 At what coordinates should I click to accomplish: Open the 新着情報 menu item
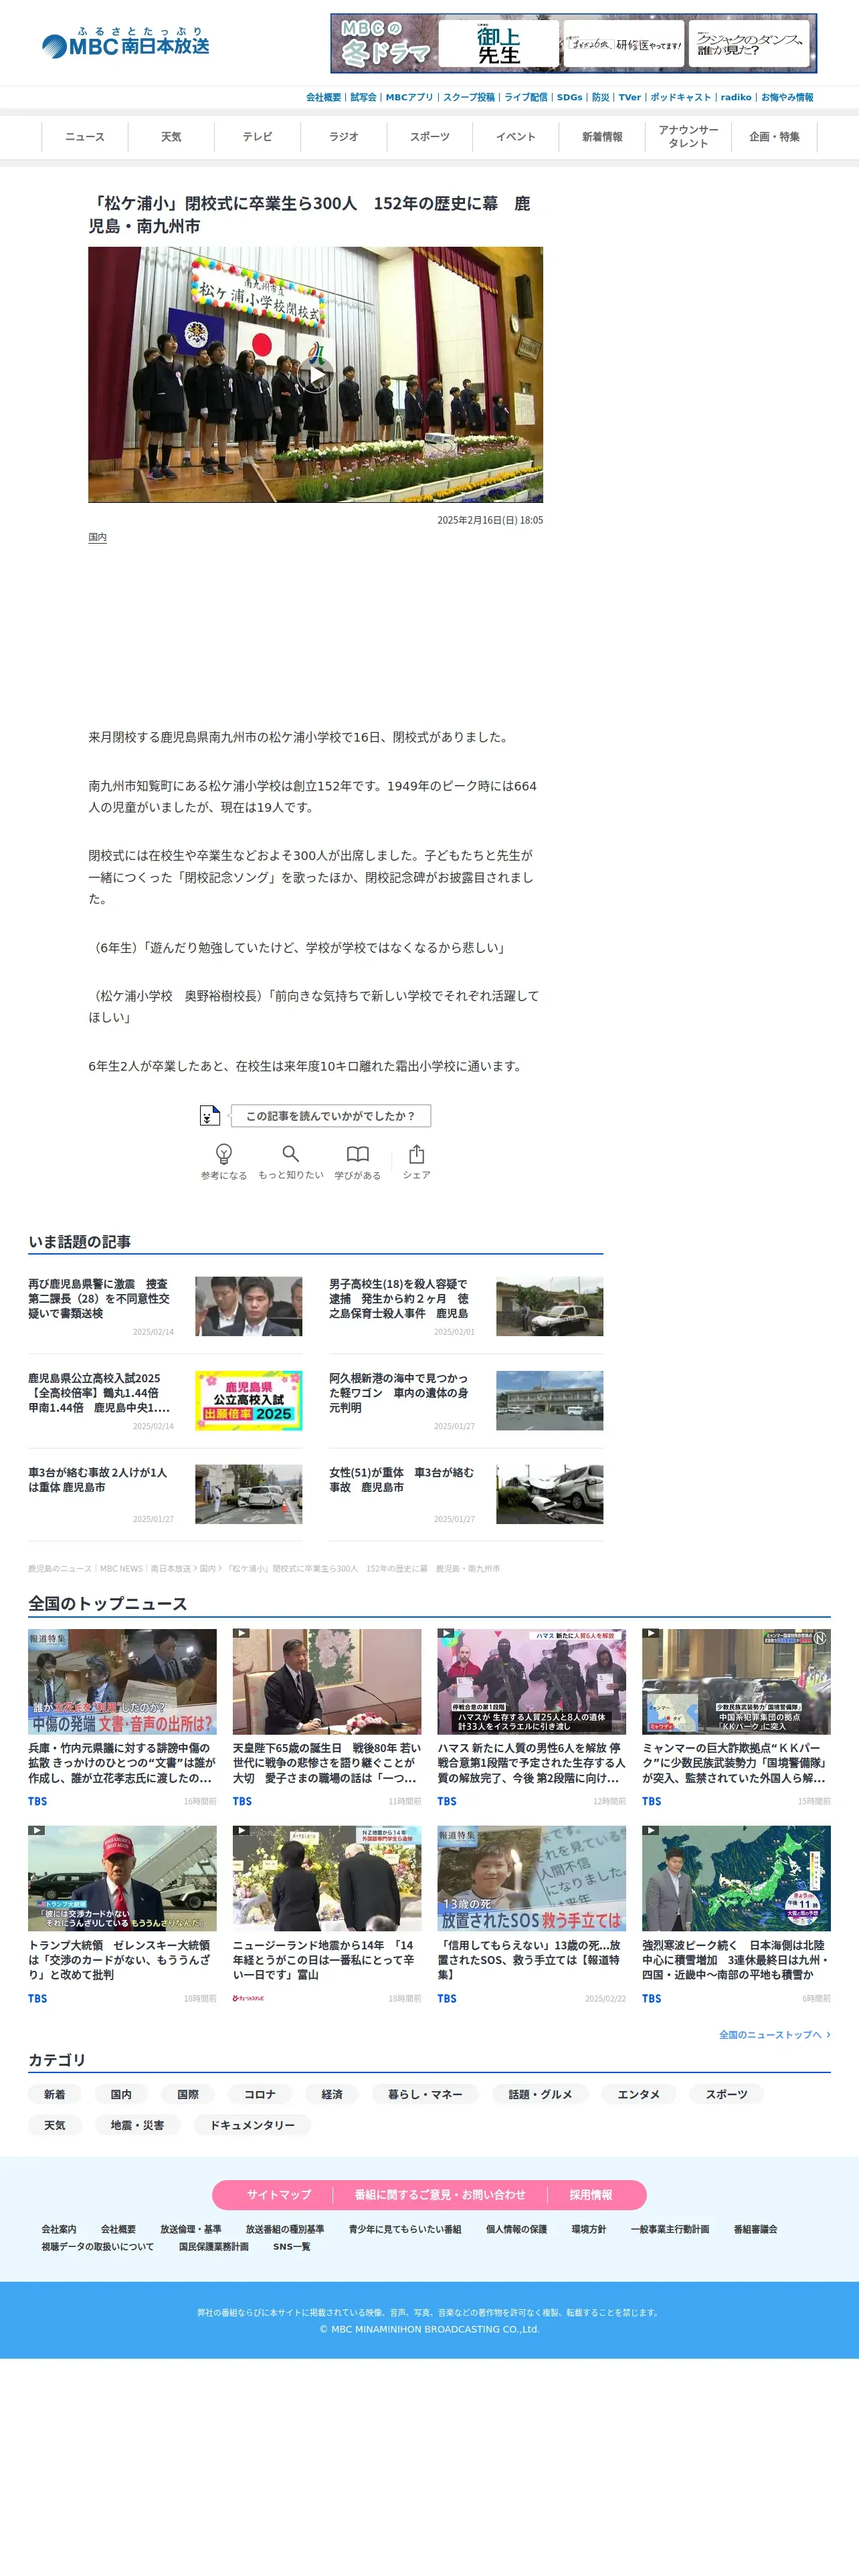[602, 137]
